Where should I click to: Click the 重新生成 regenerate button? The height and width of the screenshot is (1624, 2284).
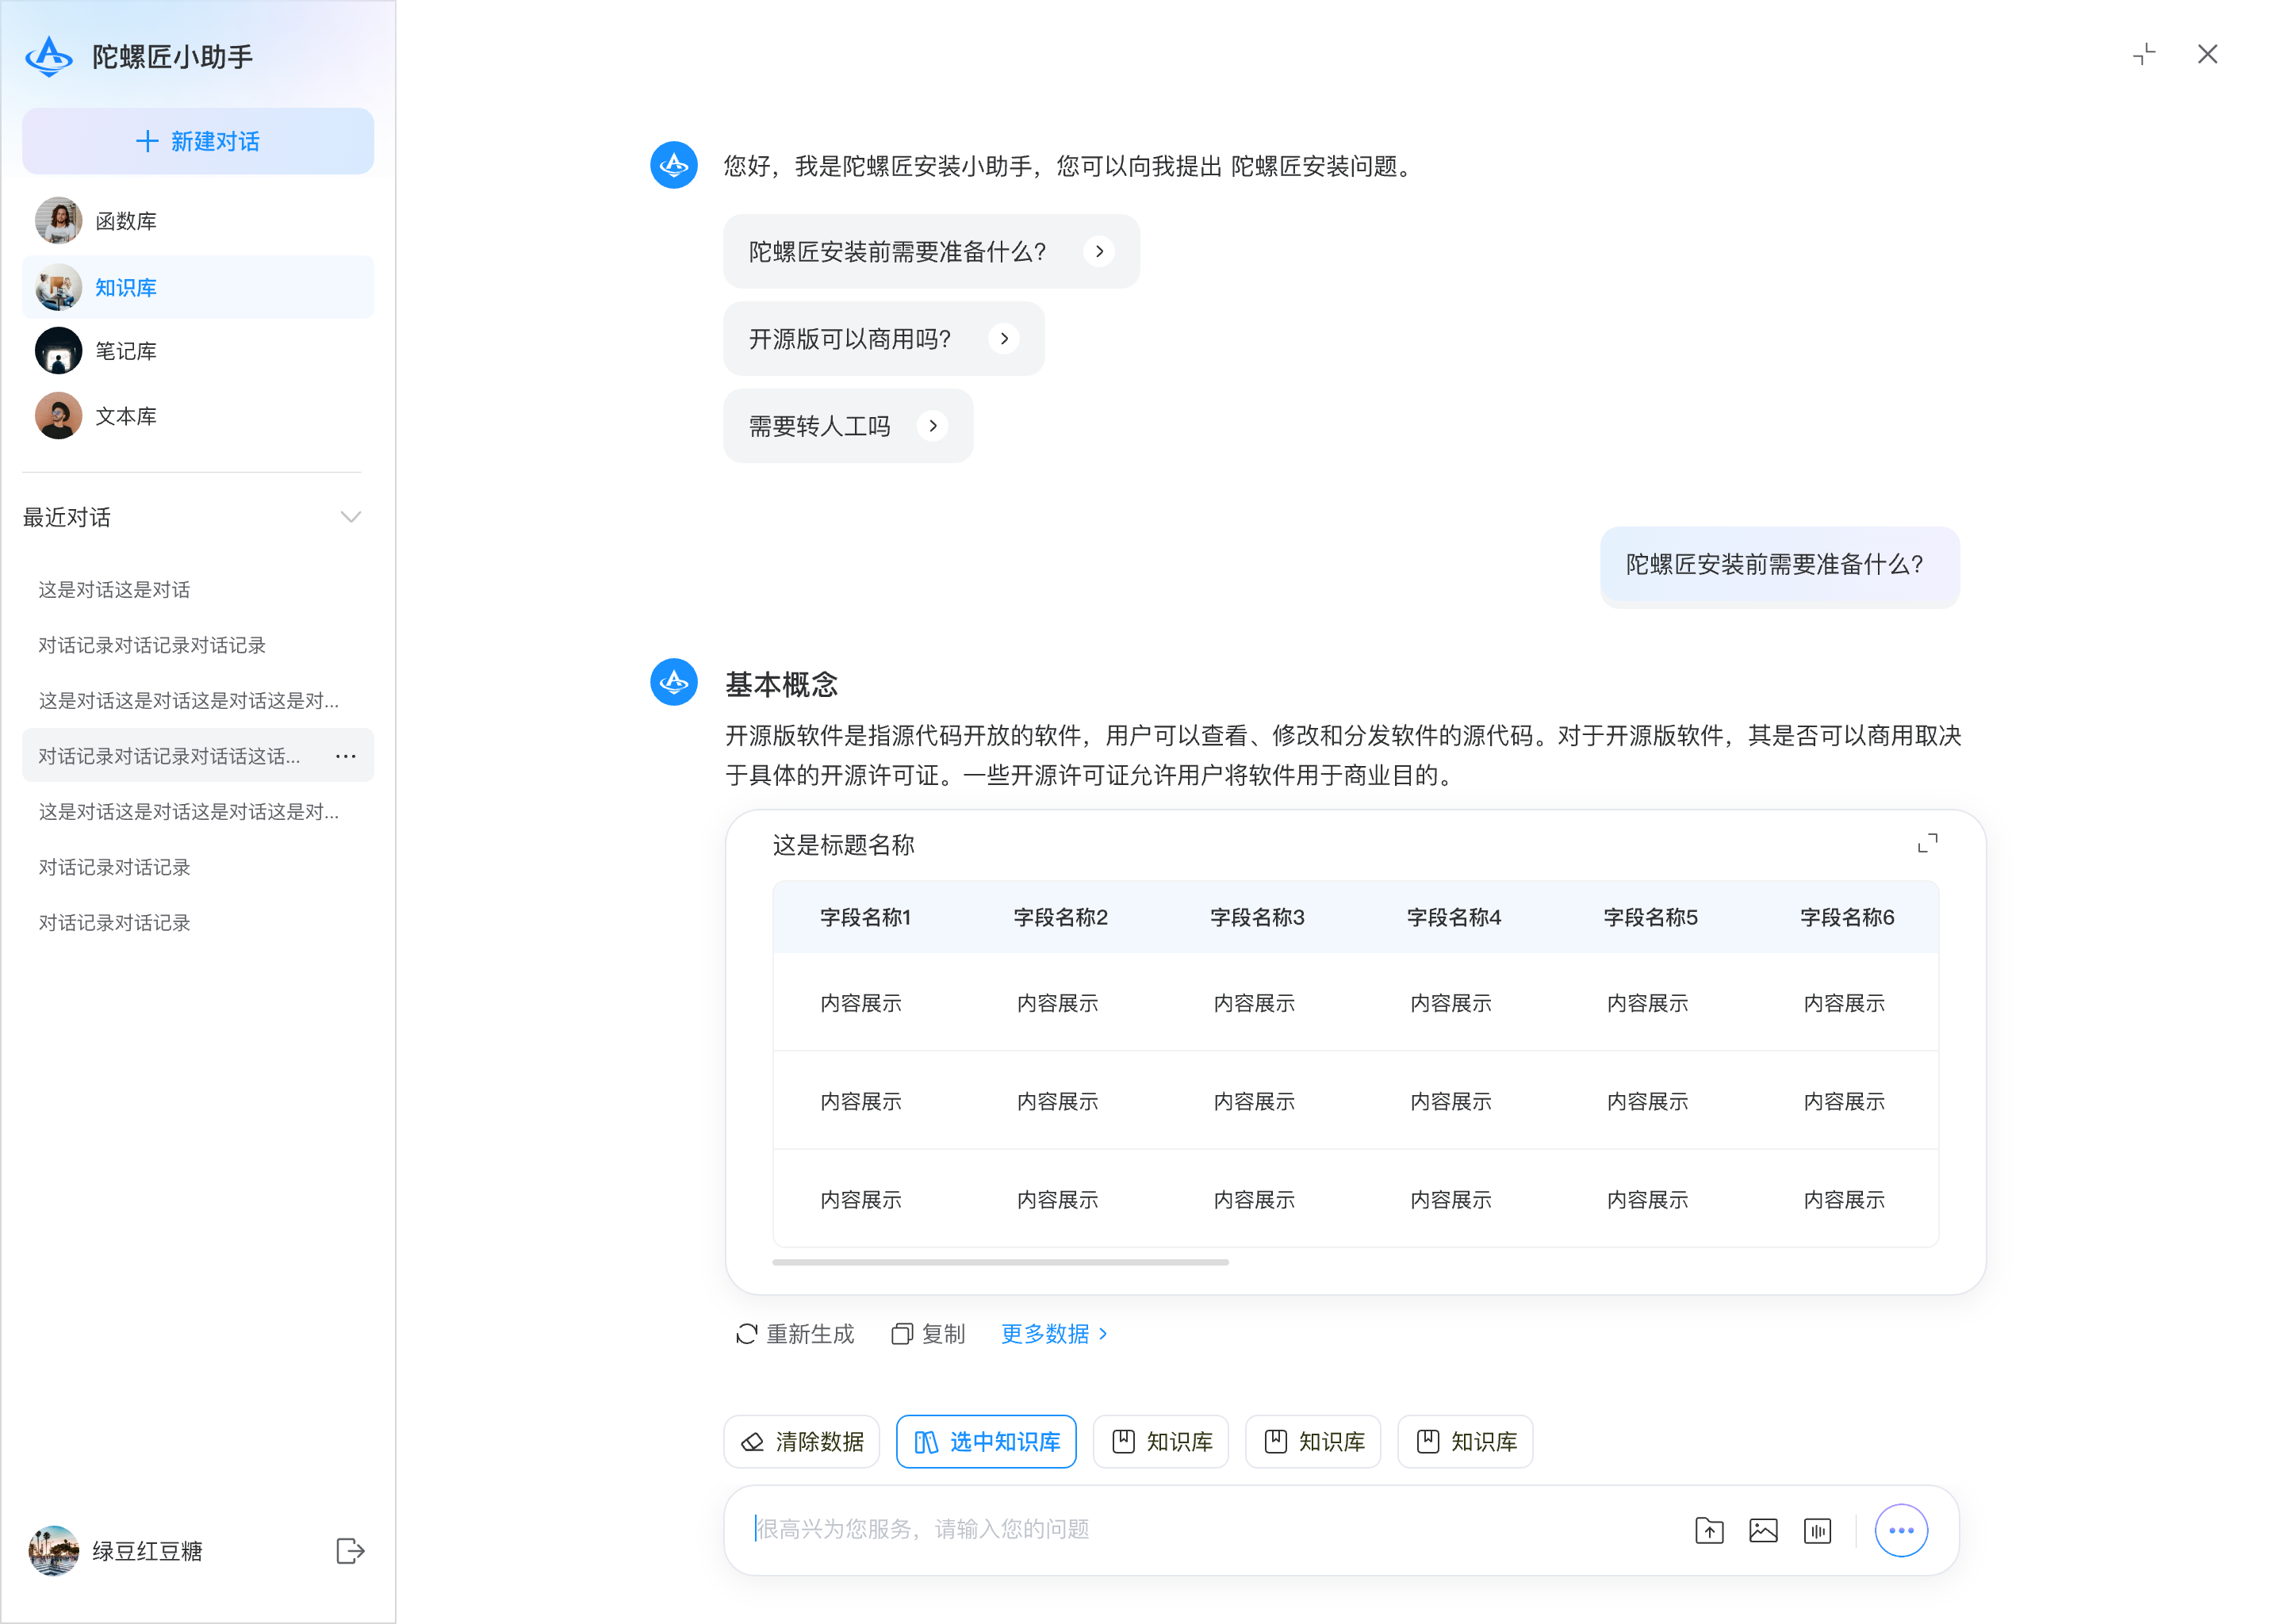[x=795, y=1334]
